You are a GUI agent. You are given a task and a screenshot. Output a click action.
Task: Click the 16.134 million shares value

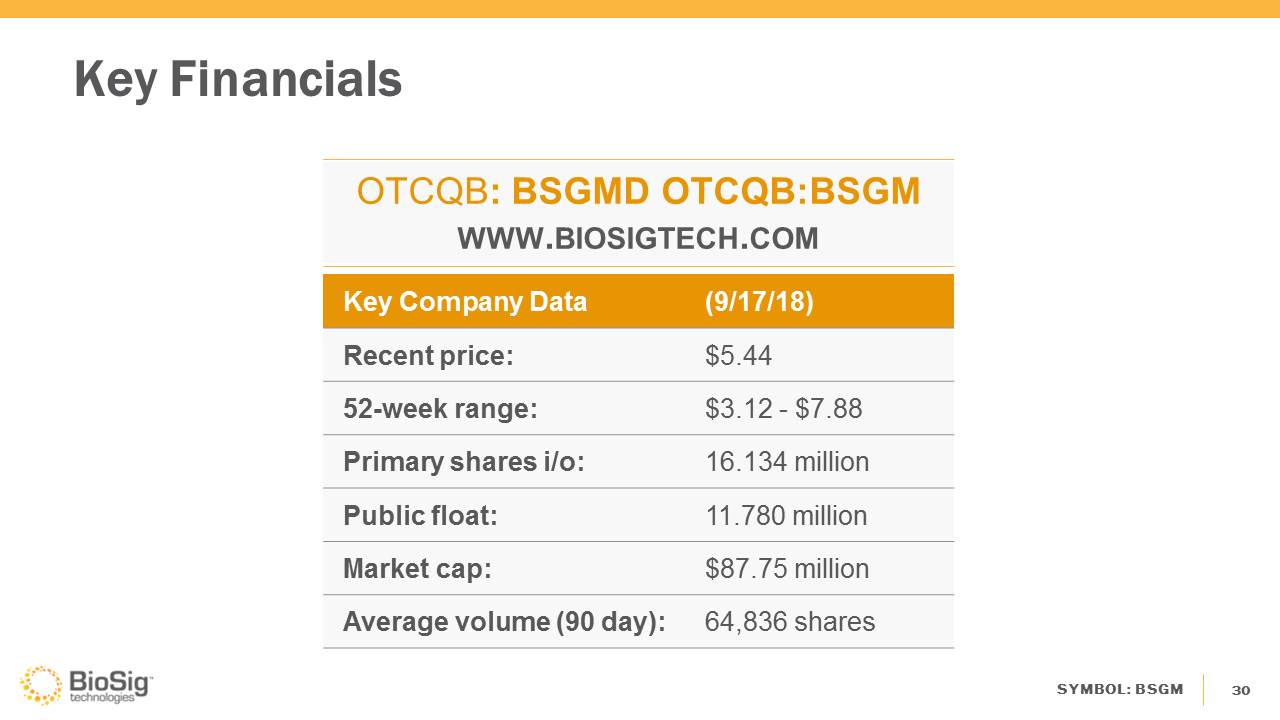(787, 462)
